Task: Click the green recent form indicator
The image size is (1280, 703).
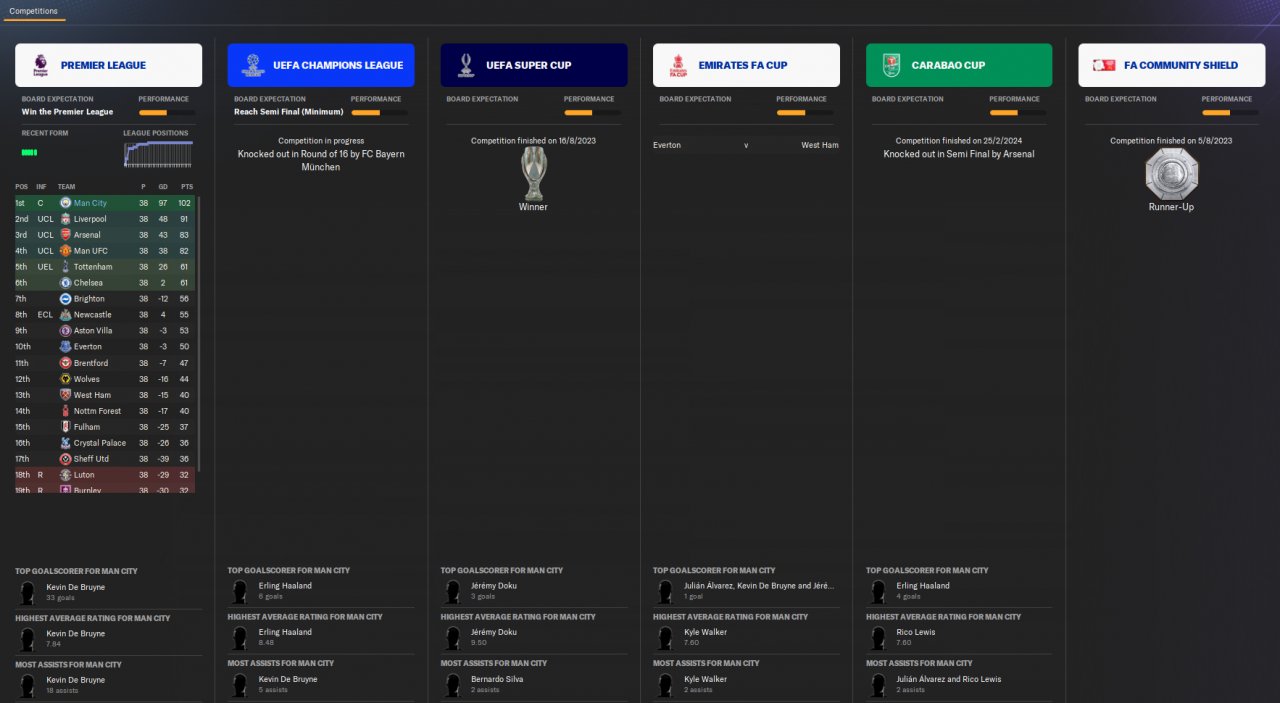Action: coord(29,152)
